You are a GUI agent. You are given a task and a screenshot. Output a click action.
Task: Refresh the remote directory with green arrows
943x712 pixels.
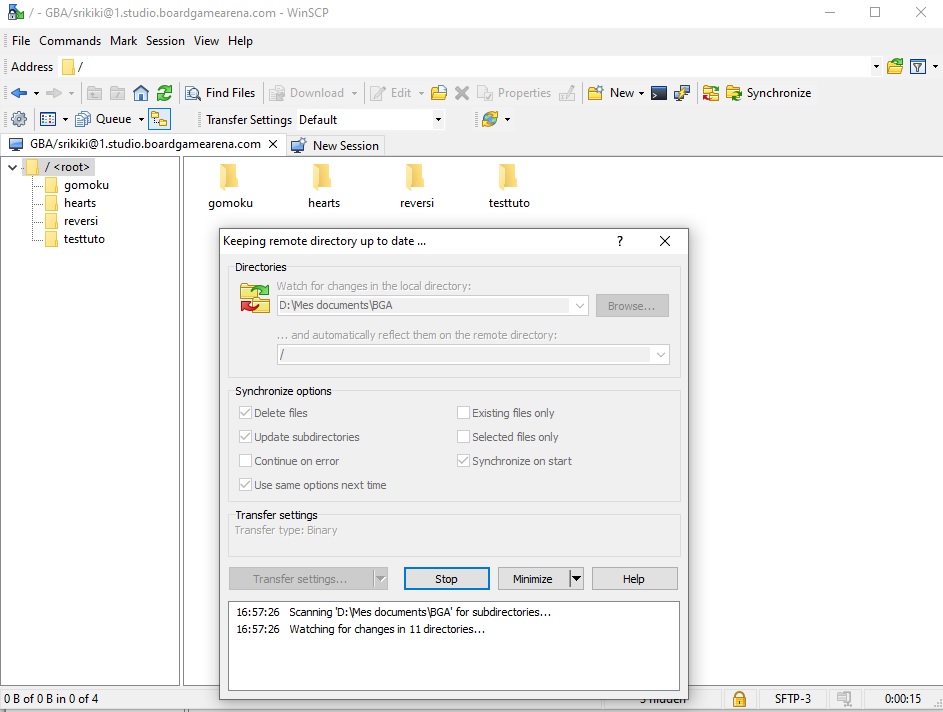(x=164, y=93)
